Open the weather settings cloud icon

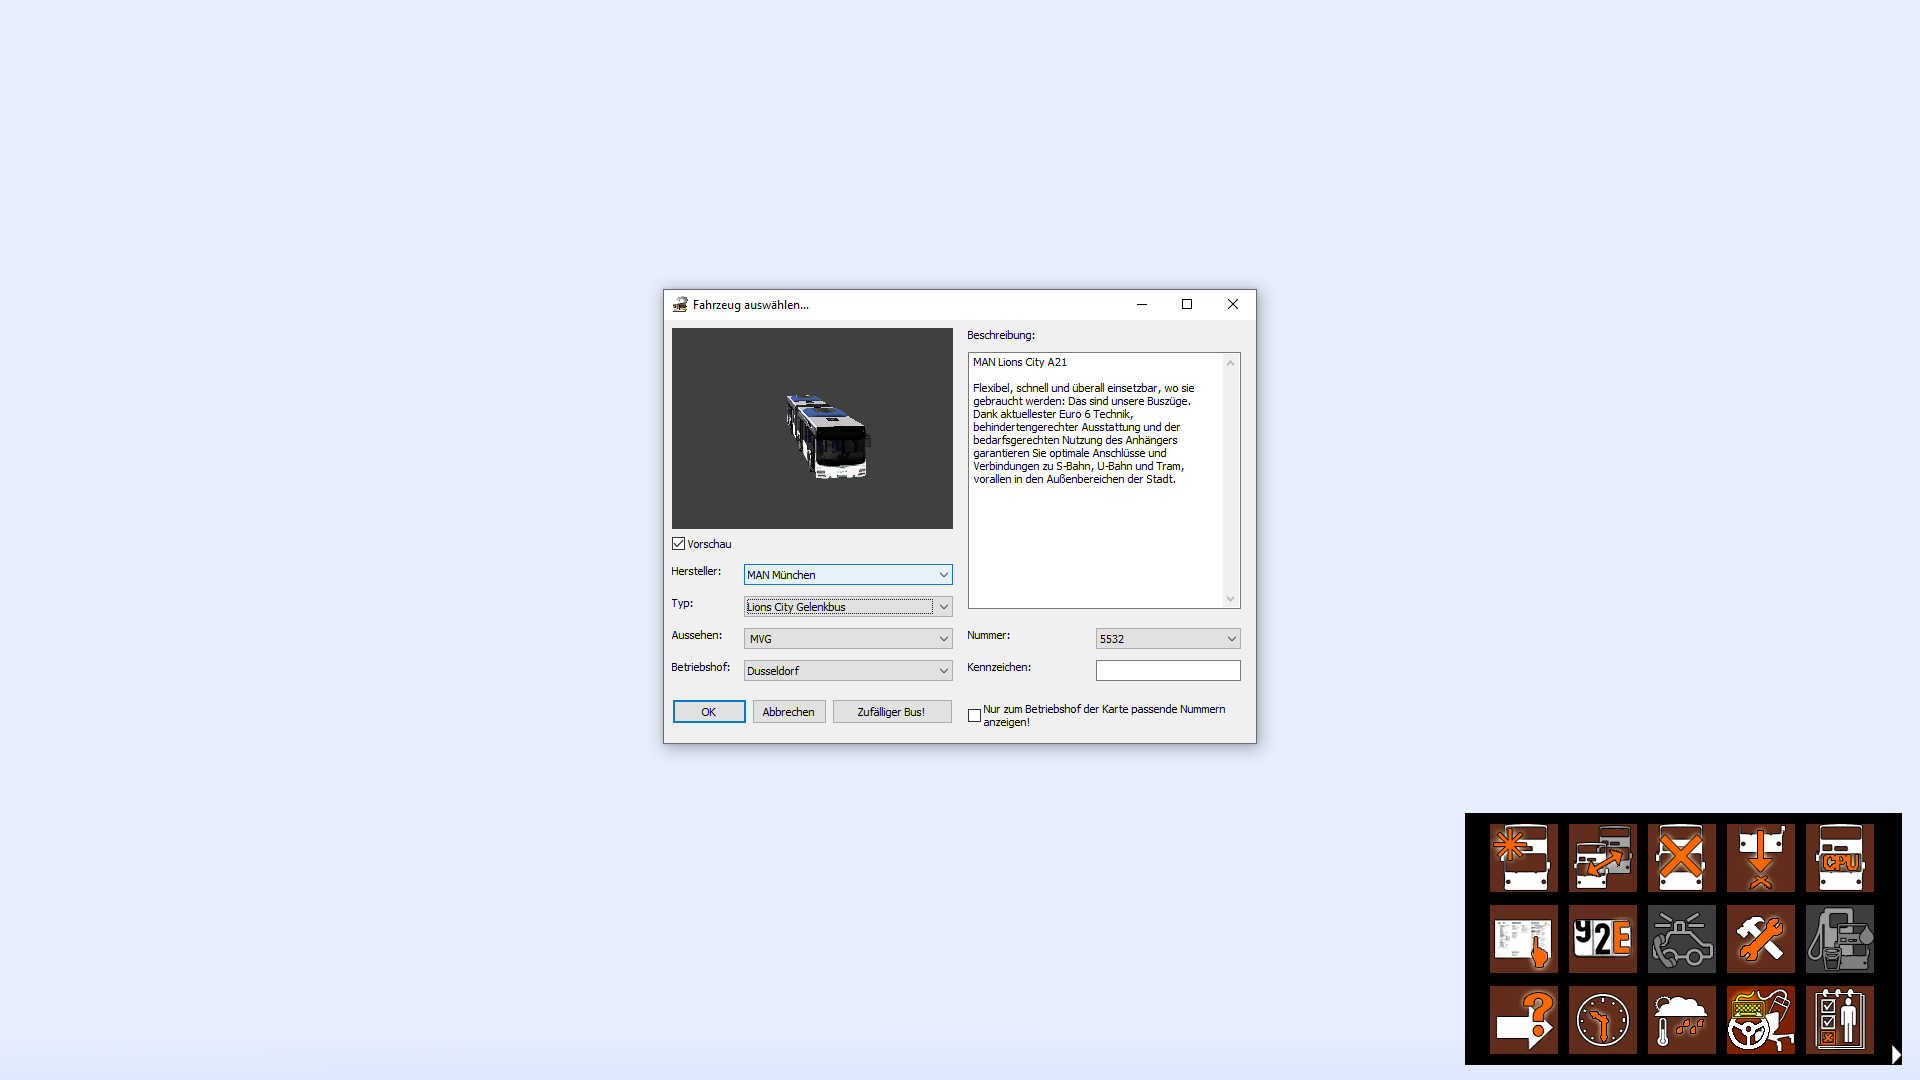(x=1682, y=1020)
